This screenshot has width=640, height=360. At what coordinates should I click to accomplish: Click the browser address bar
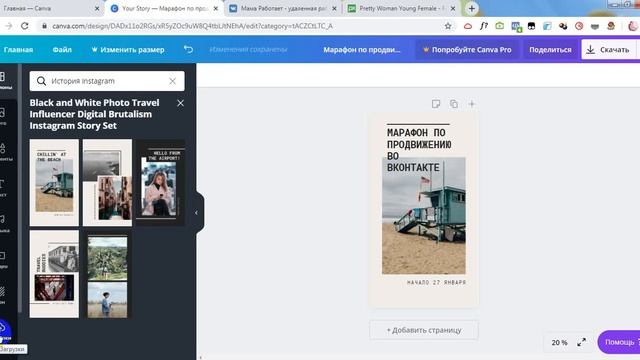[241, 26]
